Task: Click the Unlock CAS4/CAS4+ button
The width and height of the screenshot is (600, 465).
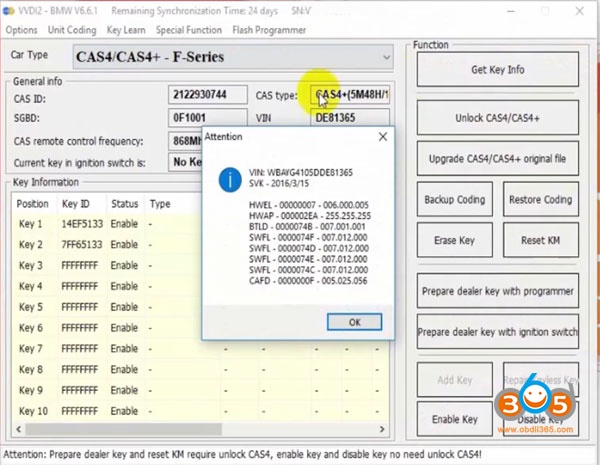Action: coord(497,117)
